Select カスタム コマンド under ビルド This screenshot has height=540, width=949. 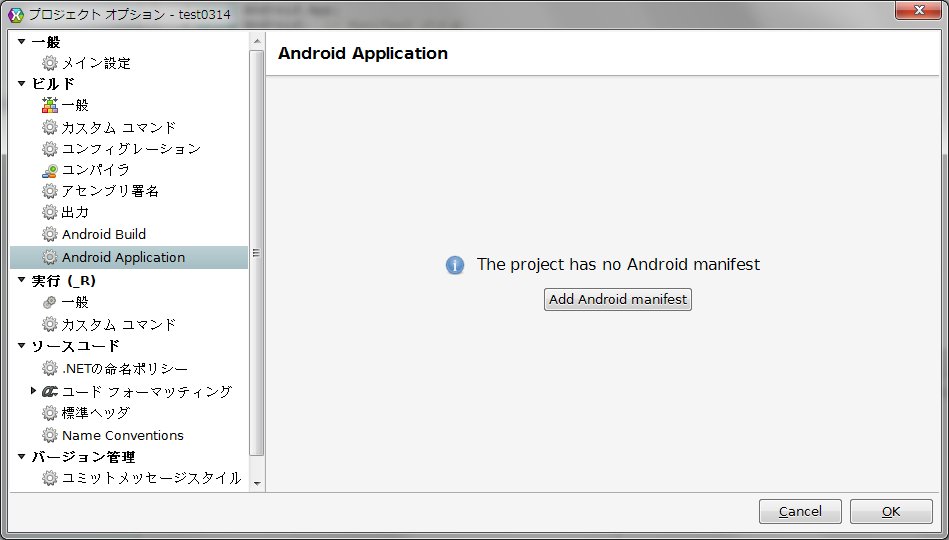119,128
